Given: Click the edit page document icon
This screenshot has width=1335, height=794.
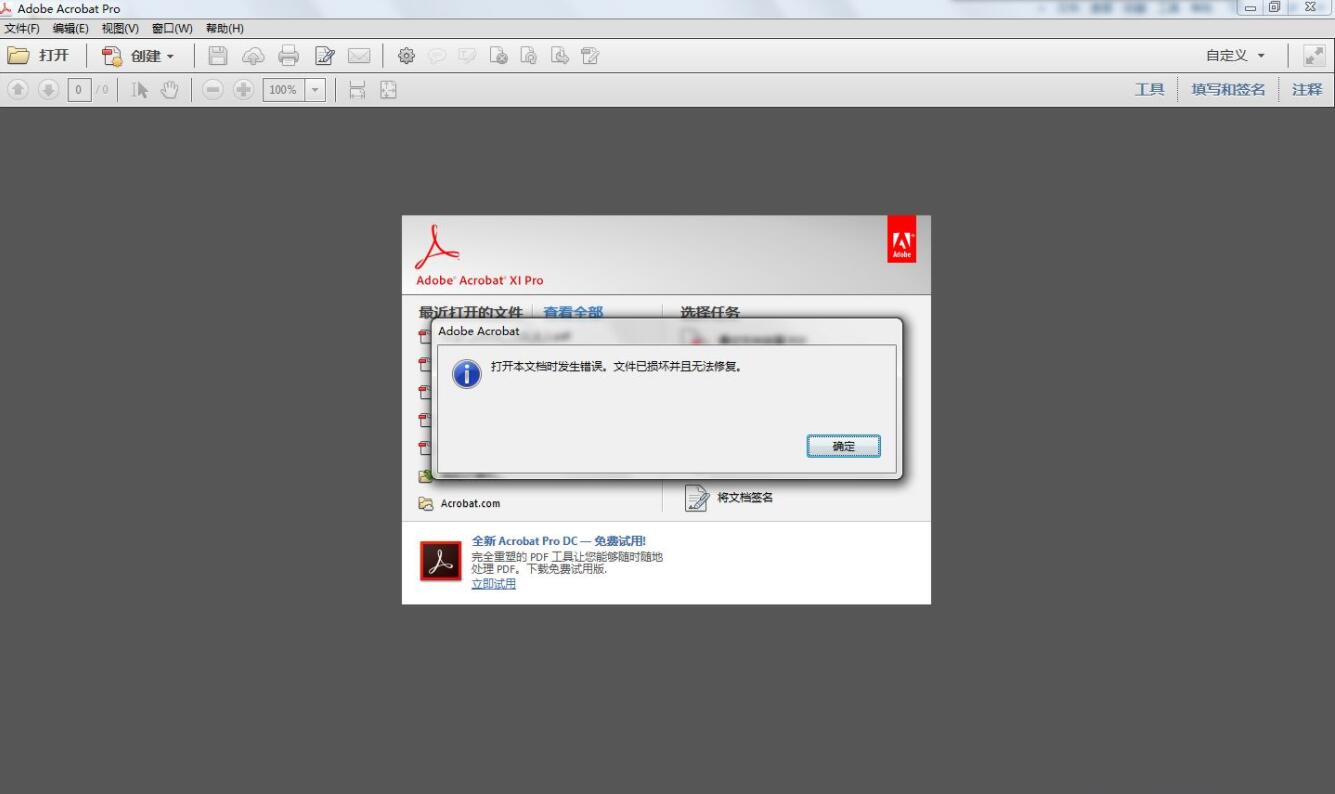Looking at the screenshot, I should click(590, 56).
